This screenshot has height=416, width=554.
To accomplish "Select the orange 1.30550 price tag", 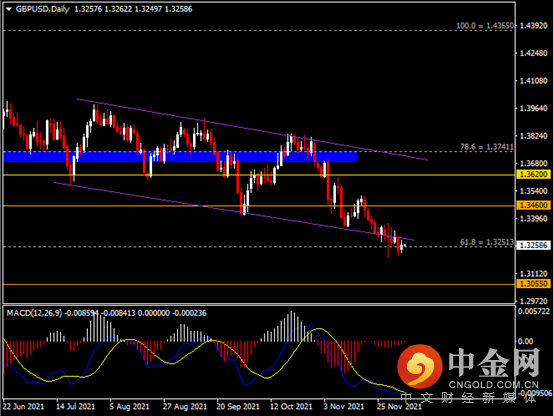I will point(533,283).
